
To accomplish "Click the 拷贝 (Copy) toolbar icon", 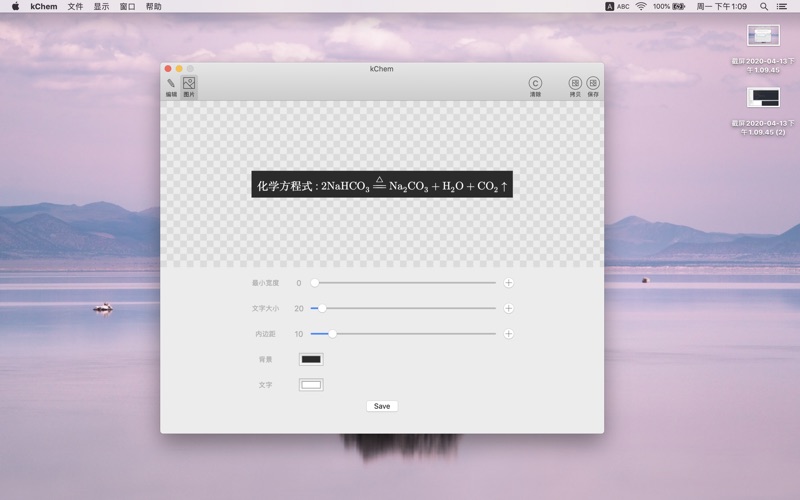I will tap(575, 86).
